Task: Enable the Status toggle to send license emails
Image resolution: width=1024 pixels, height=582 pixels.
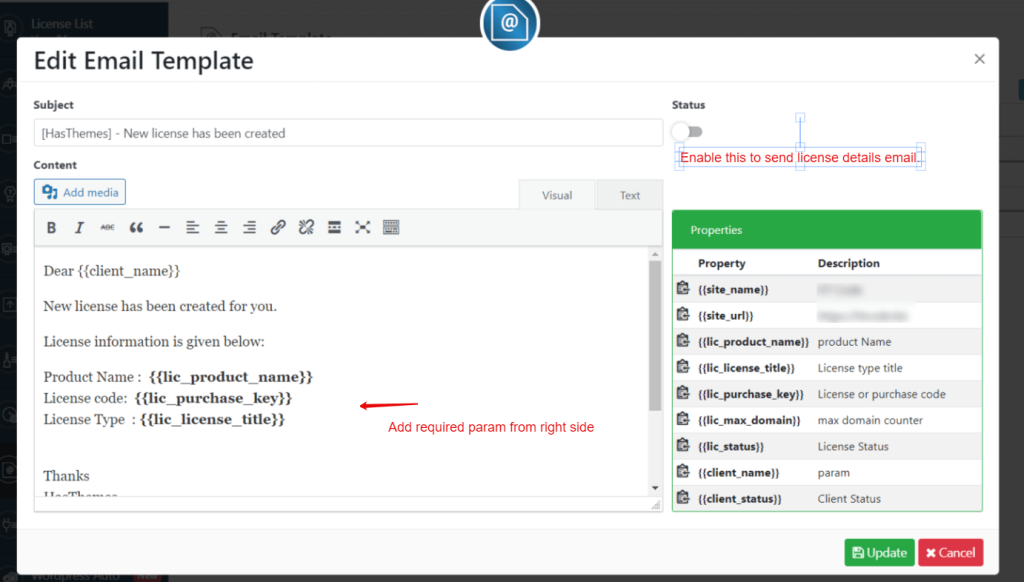Action: click(x=686, y=131)
